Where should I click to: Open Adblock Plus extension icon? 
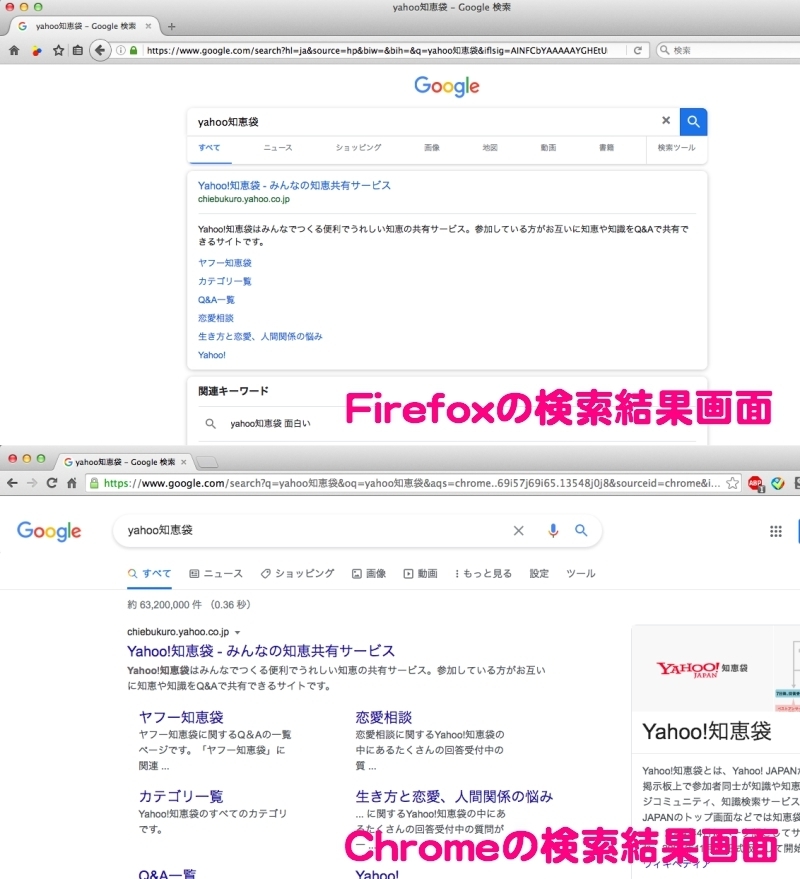(x=756, y=483)
